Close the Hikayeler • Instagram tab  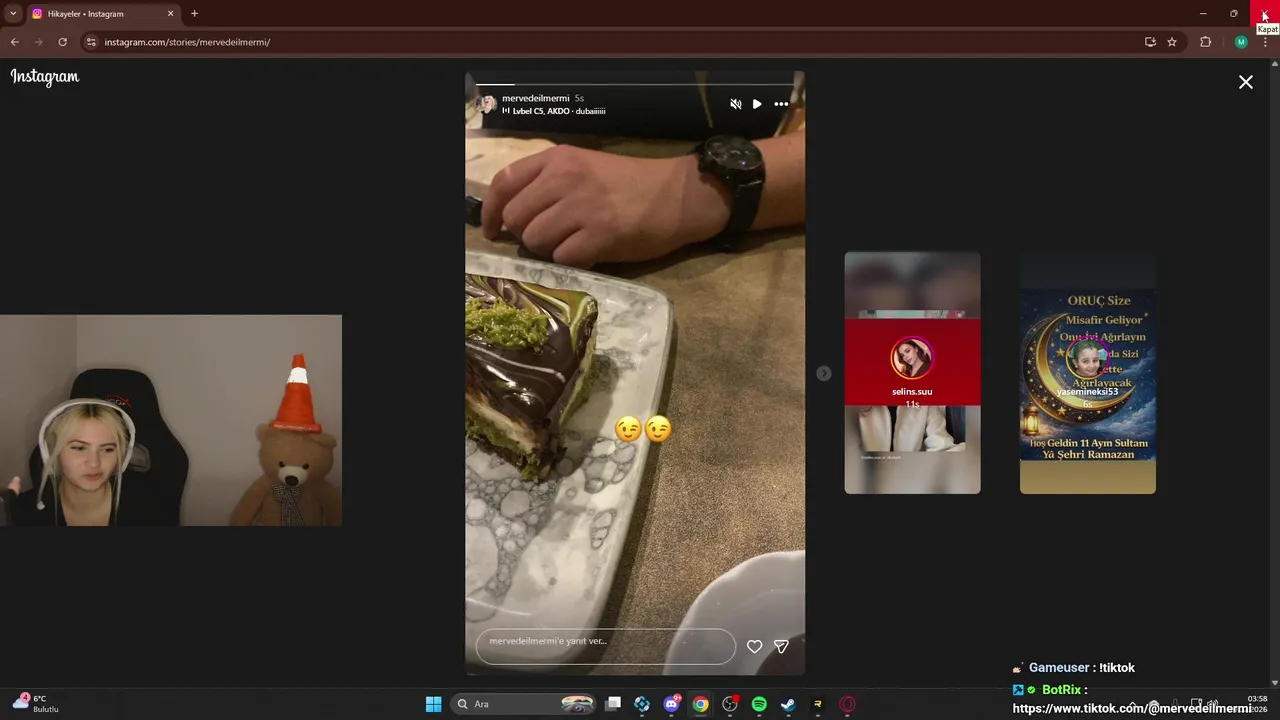[x=170, y=14]
